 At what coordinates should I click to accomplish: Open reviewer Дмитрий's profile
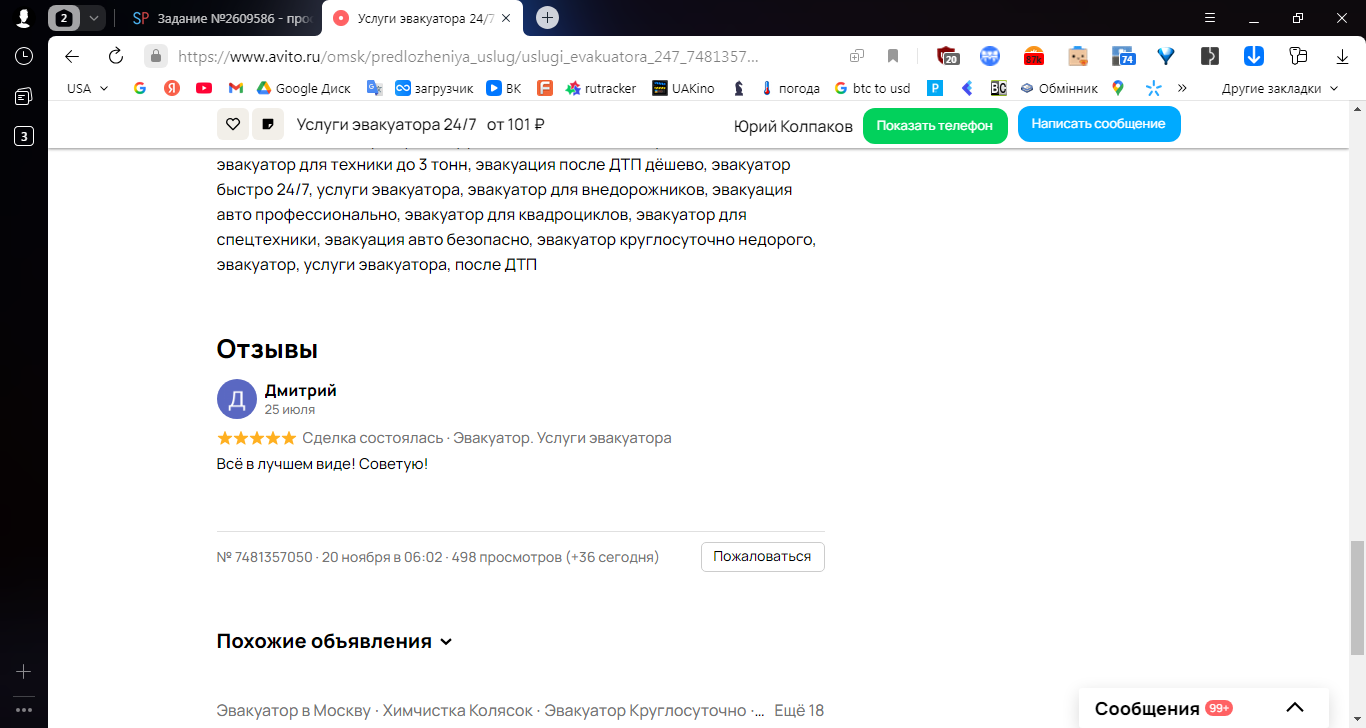pos(301,390)
